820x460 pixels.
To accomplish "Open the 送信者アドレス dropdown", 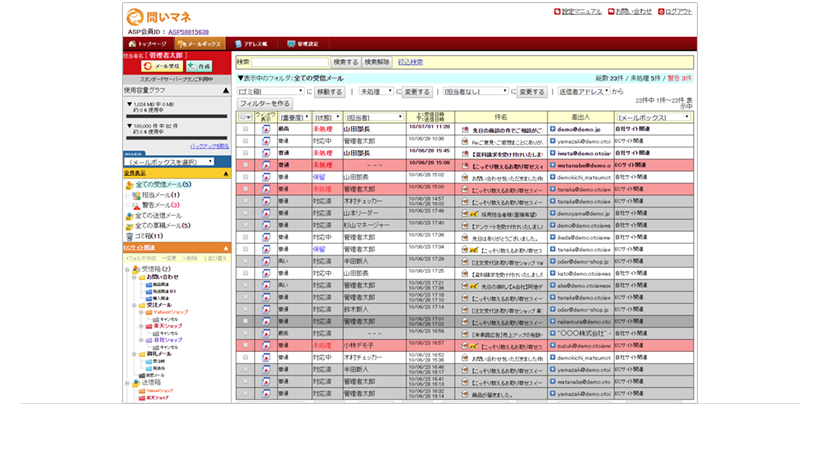I will click(584, 91).
